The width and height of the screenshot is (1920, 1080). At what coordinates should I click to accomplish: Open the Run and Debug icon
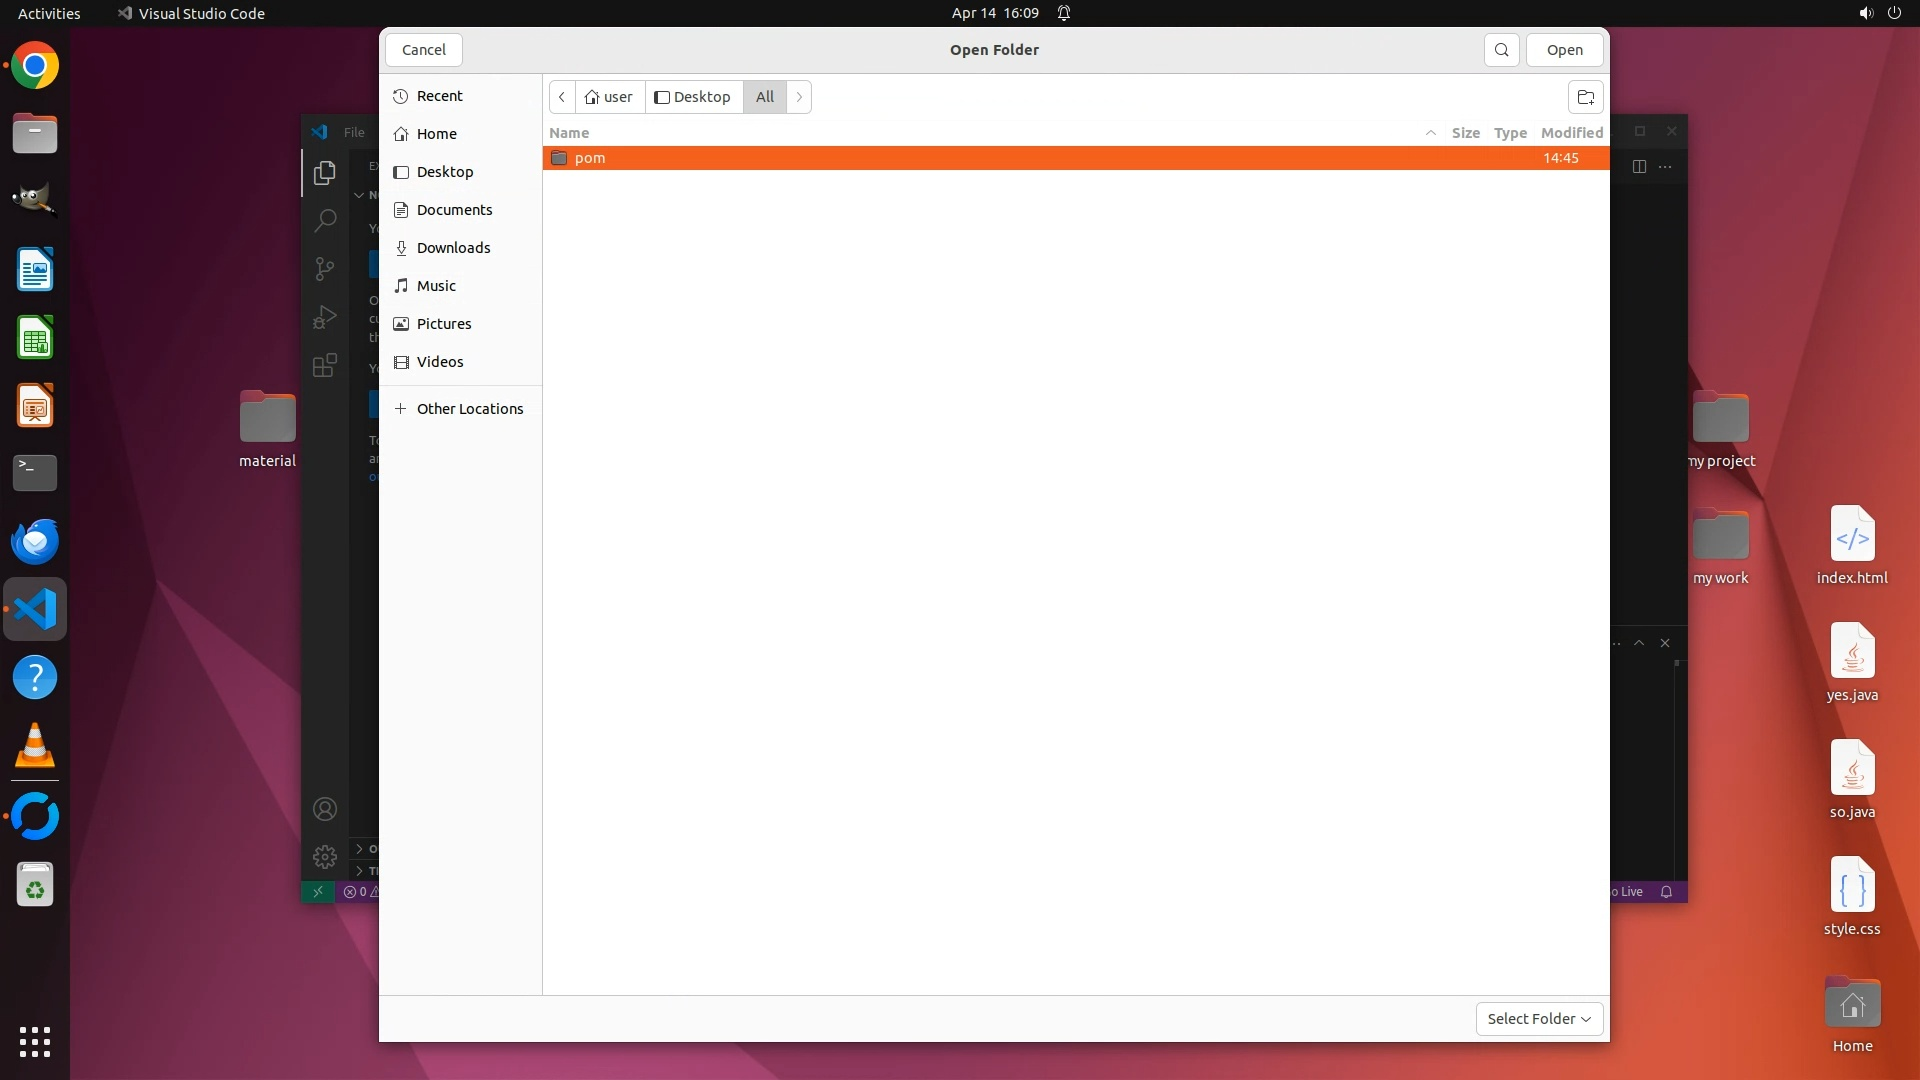324,317
